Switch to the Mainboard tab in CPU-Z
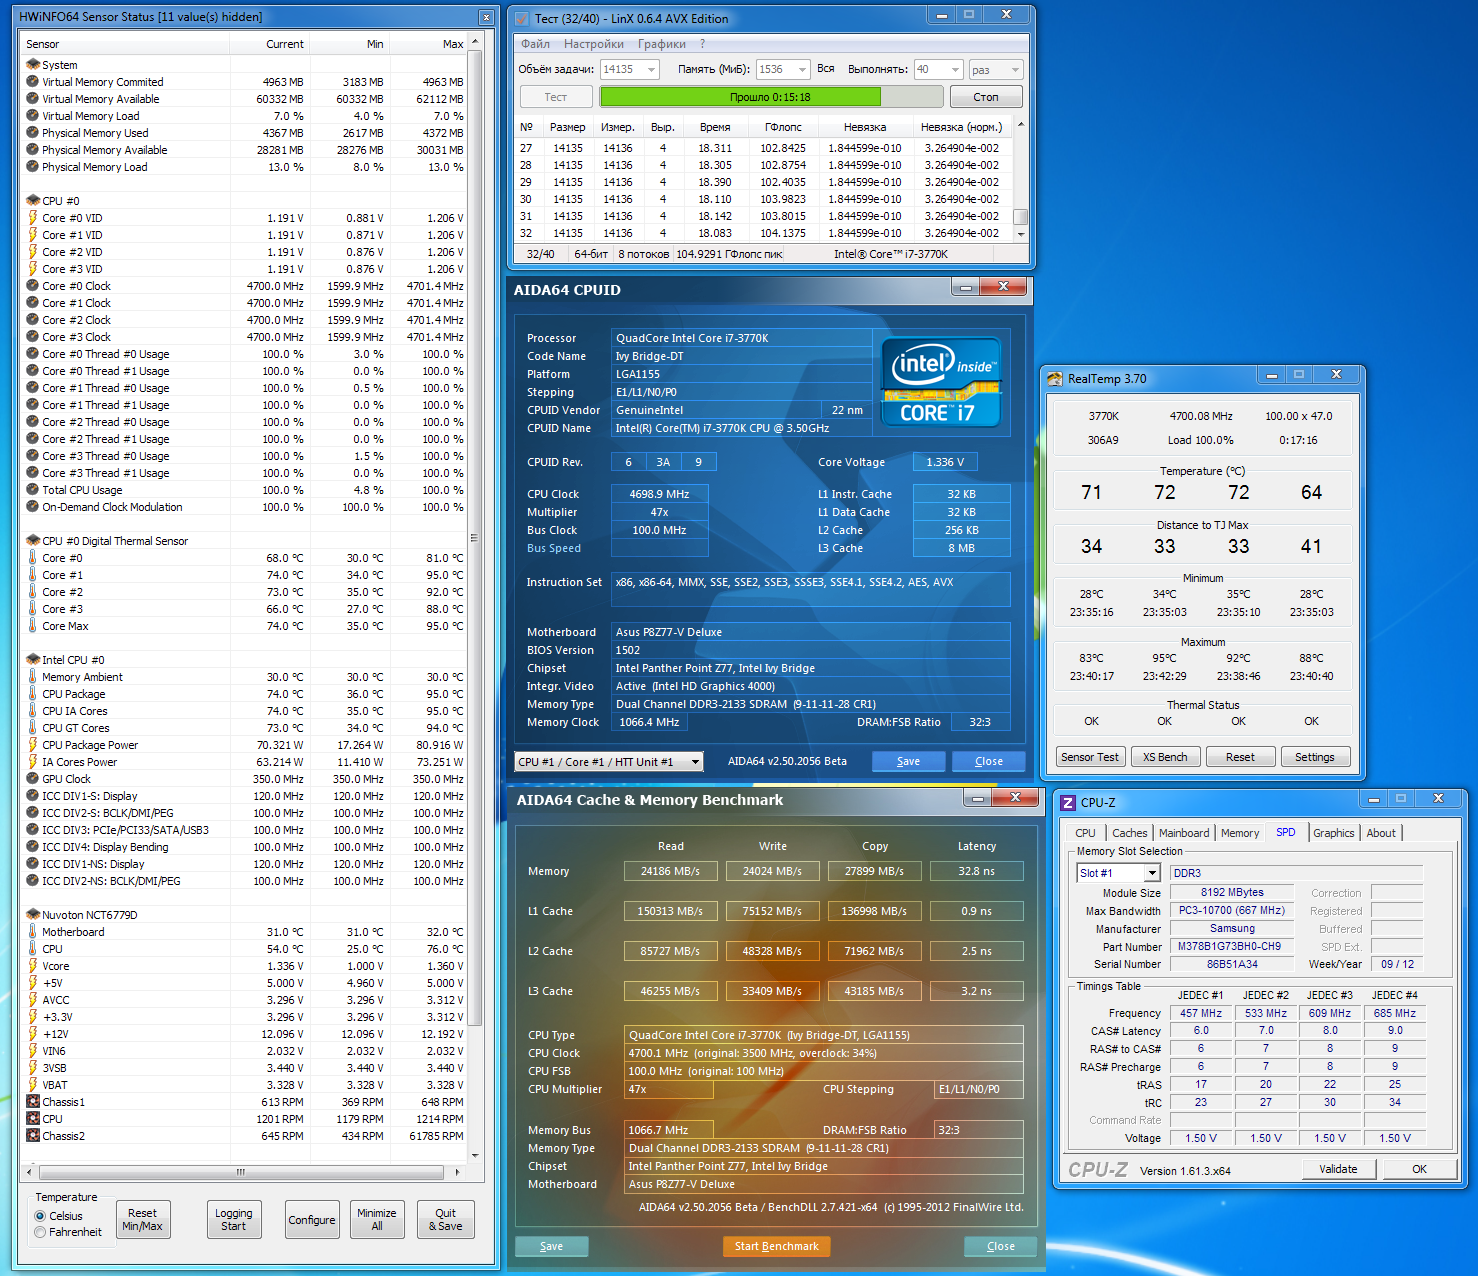The image size is (1478, 1276). tap(1184, 833)
